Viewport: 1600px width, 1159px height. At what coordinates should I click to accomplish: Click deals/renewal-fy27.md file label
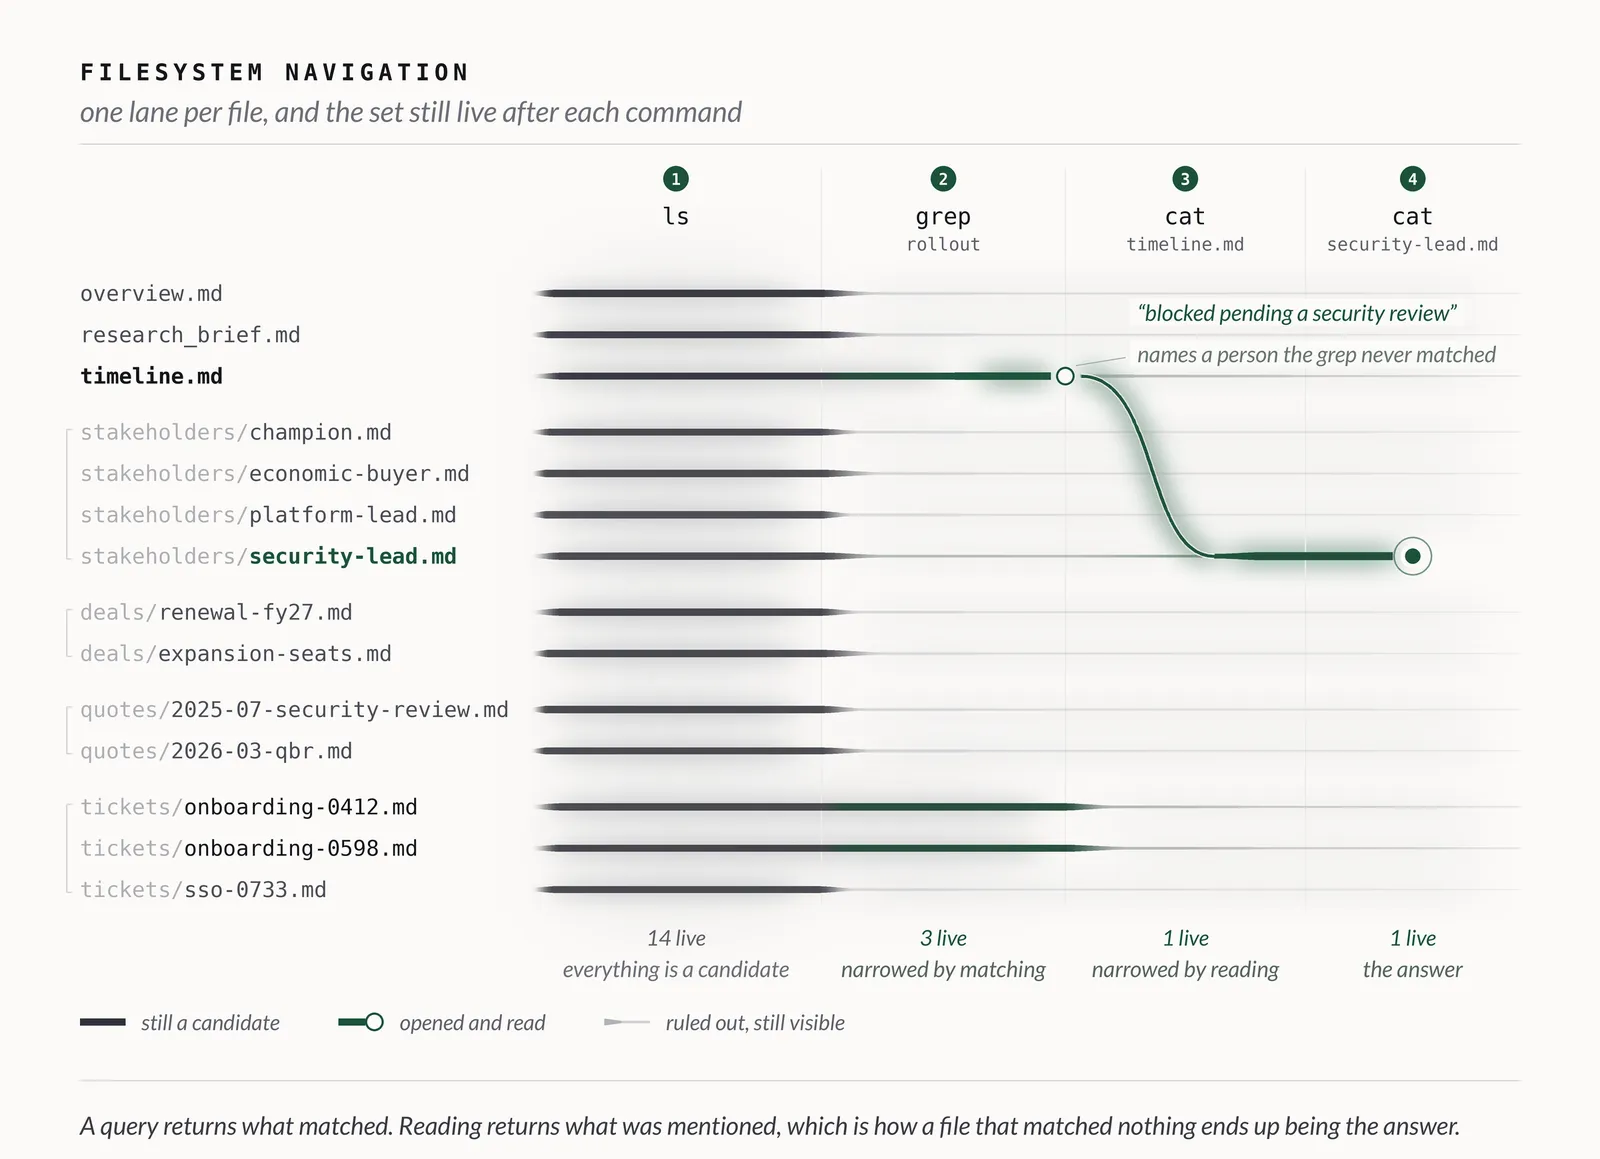pyautogui.click(x=216, y=612)
